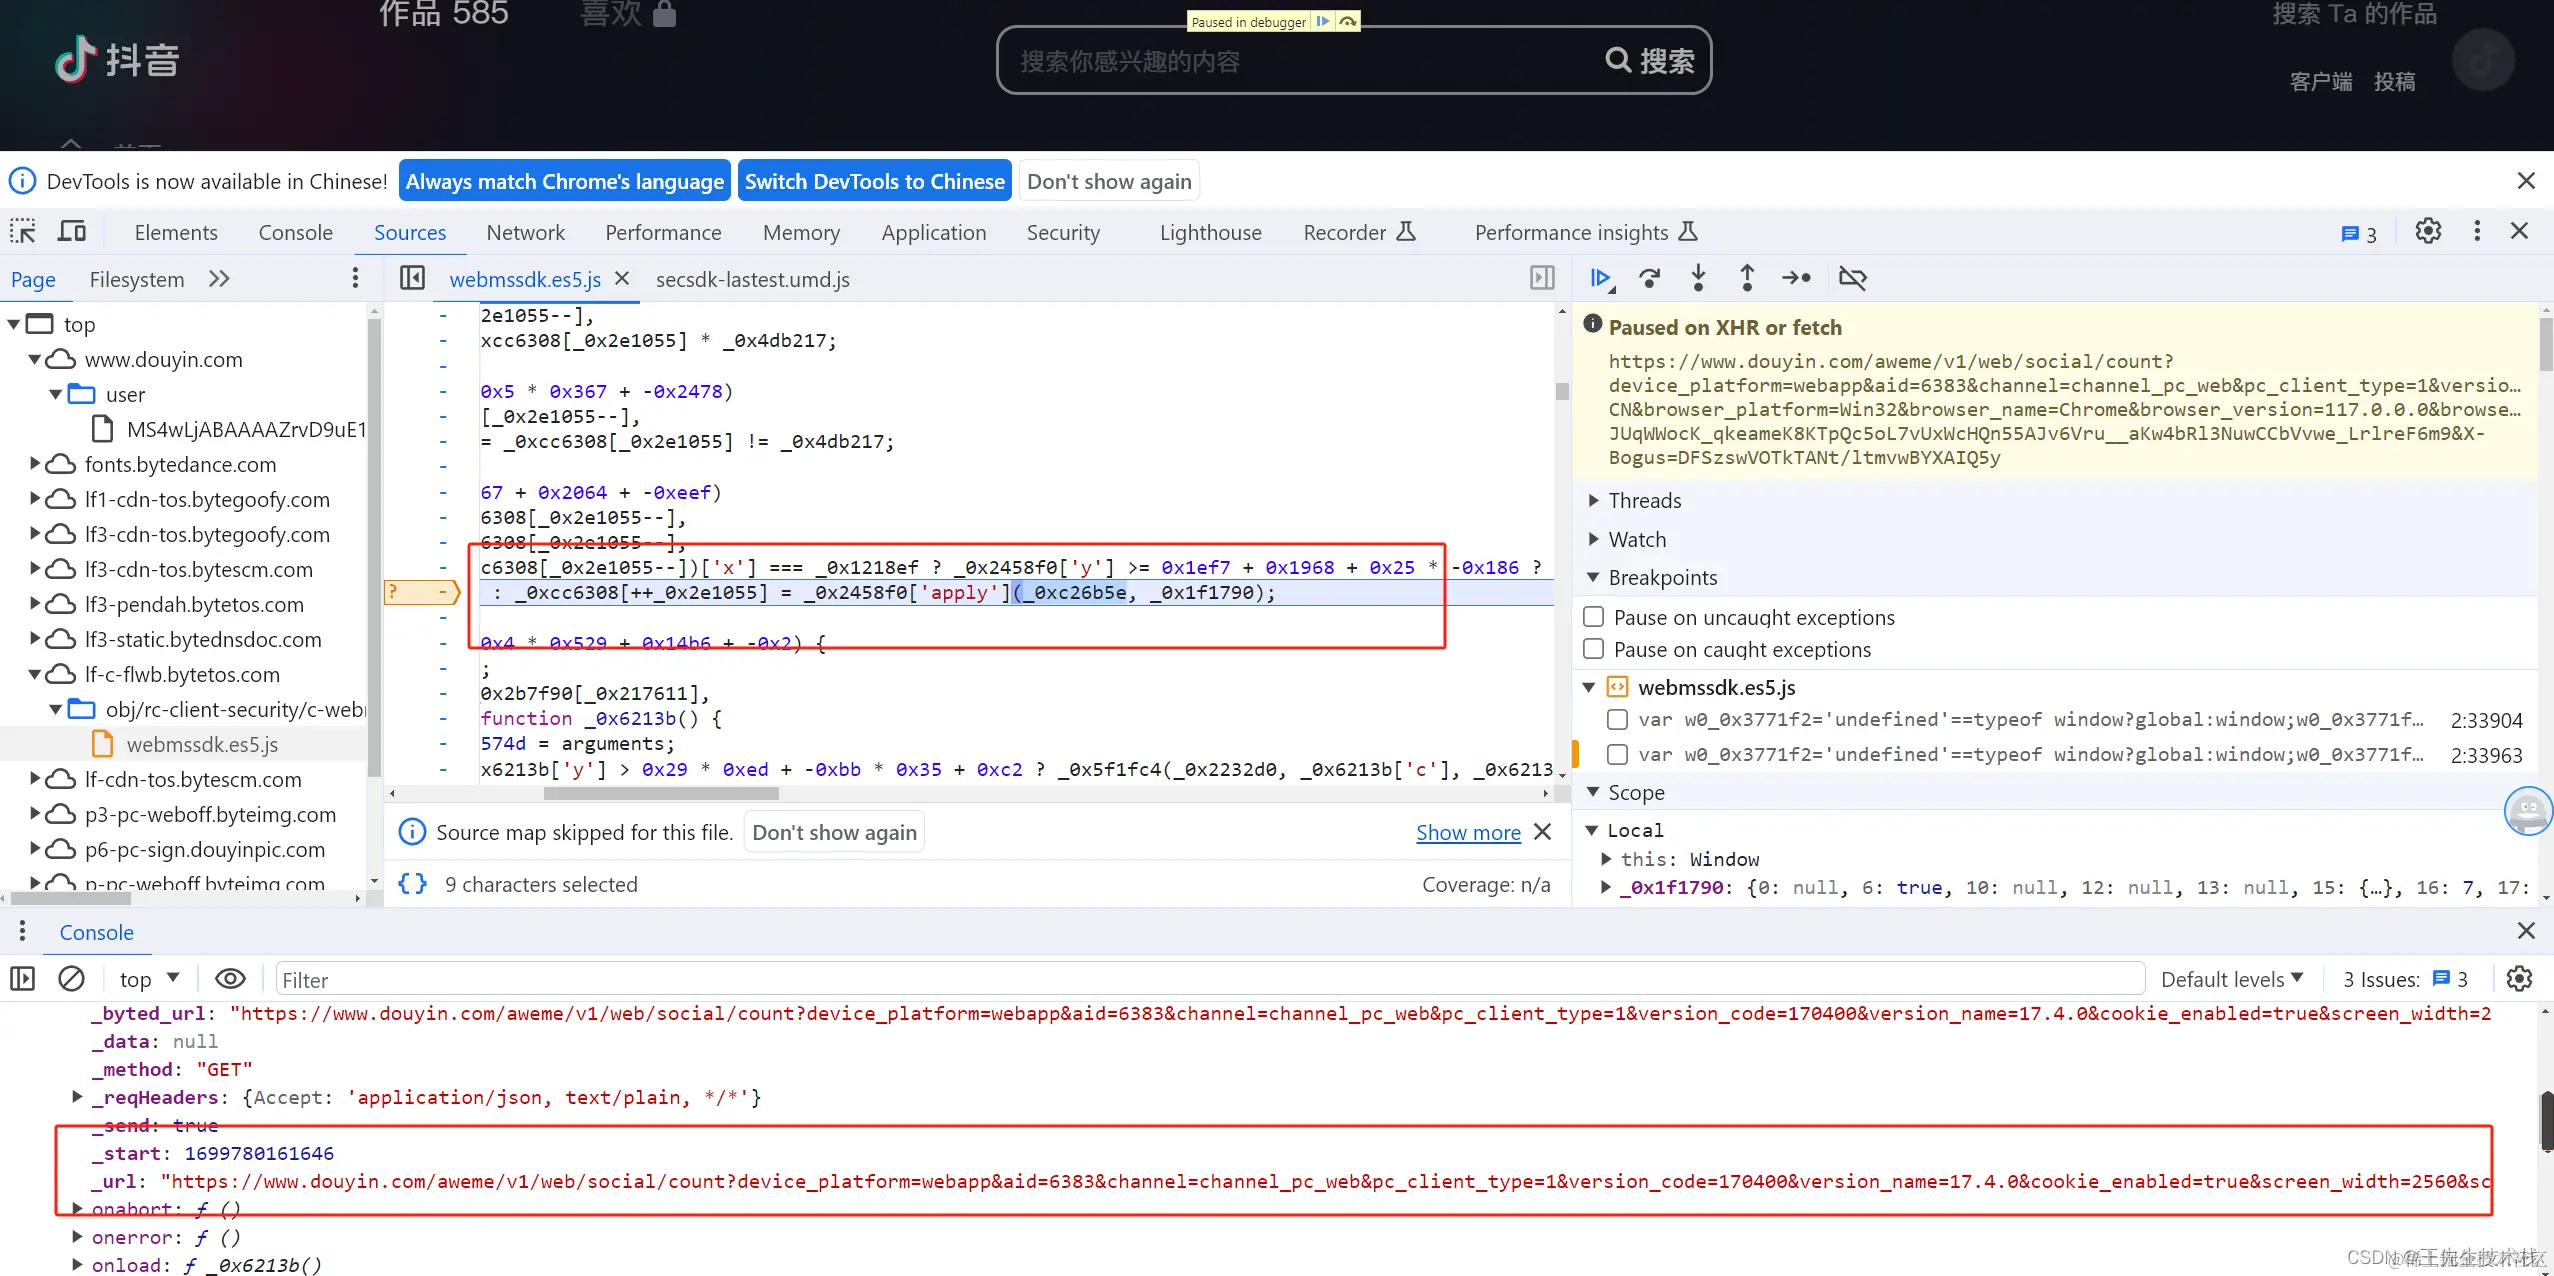Pretty print the source with braces icon
2554x1276 pixels.
point(412,884)
